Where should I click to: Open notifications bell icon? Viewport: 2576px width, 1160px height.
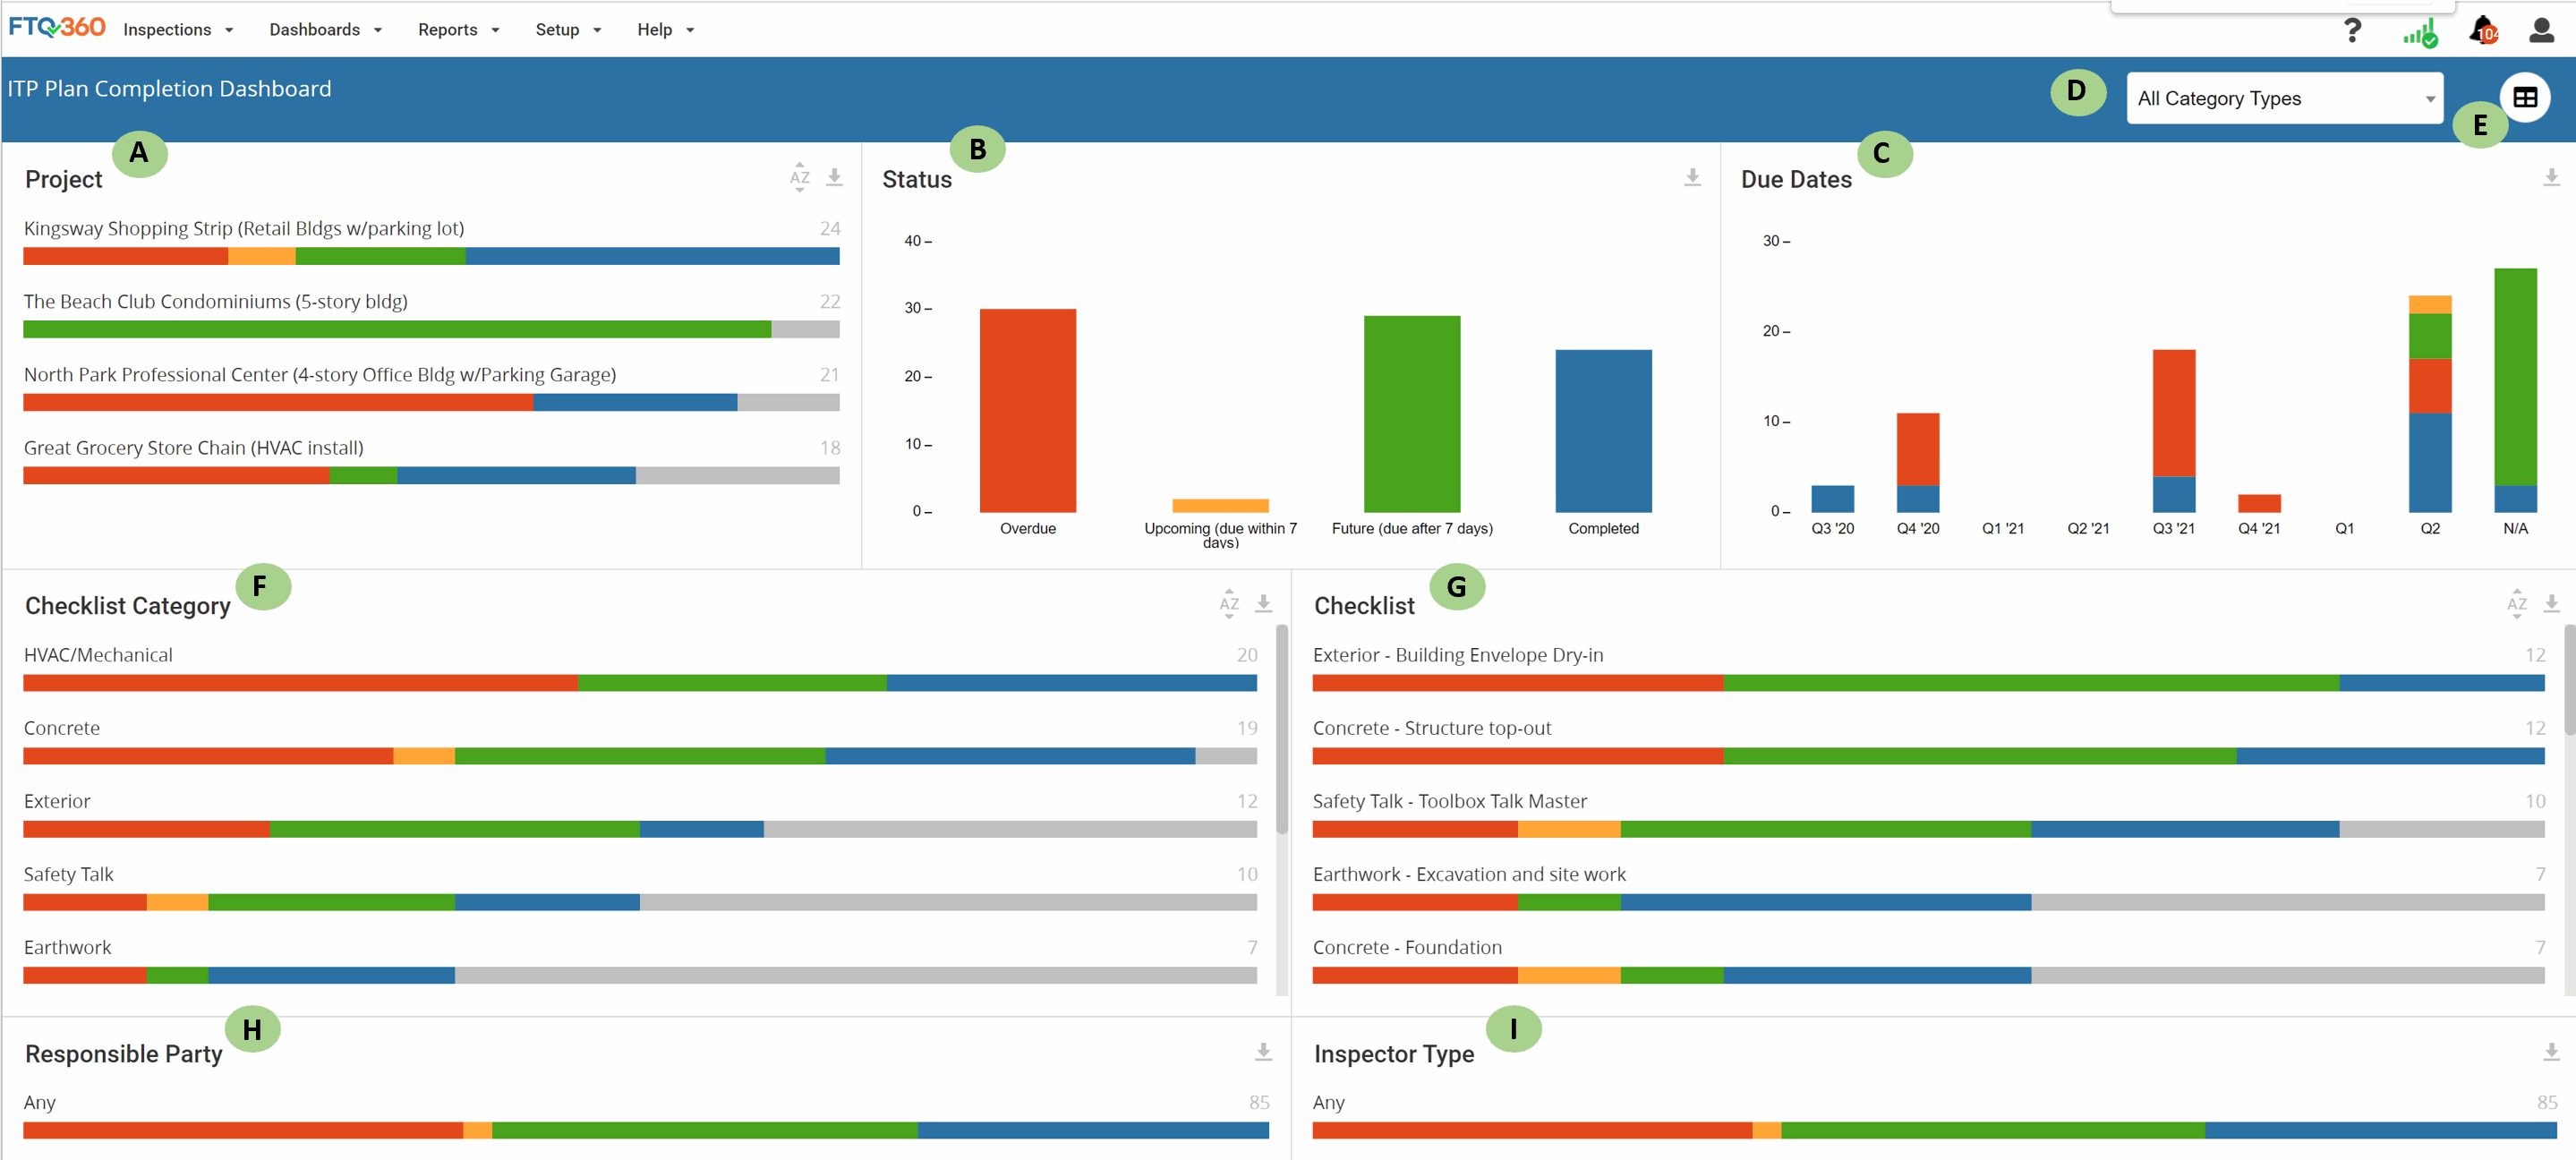point(2484,30)
